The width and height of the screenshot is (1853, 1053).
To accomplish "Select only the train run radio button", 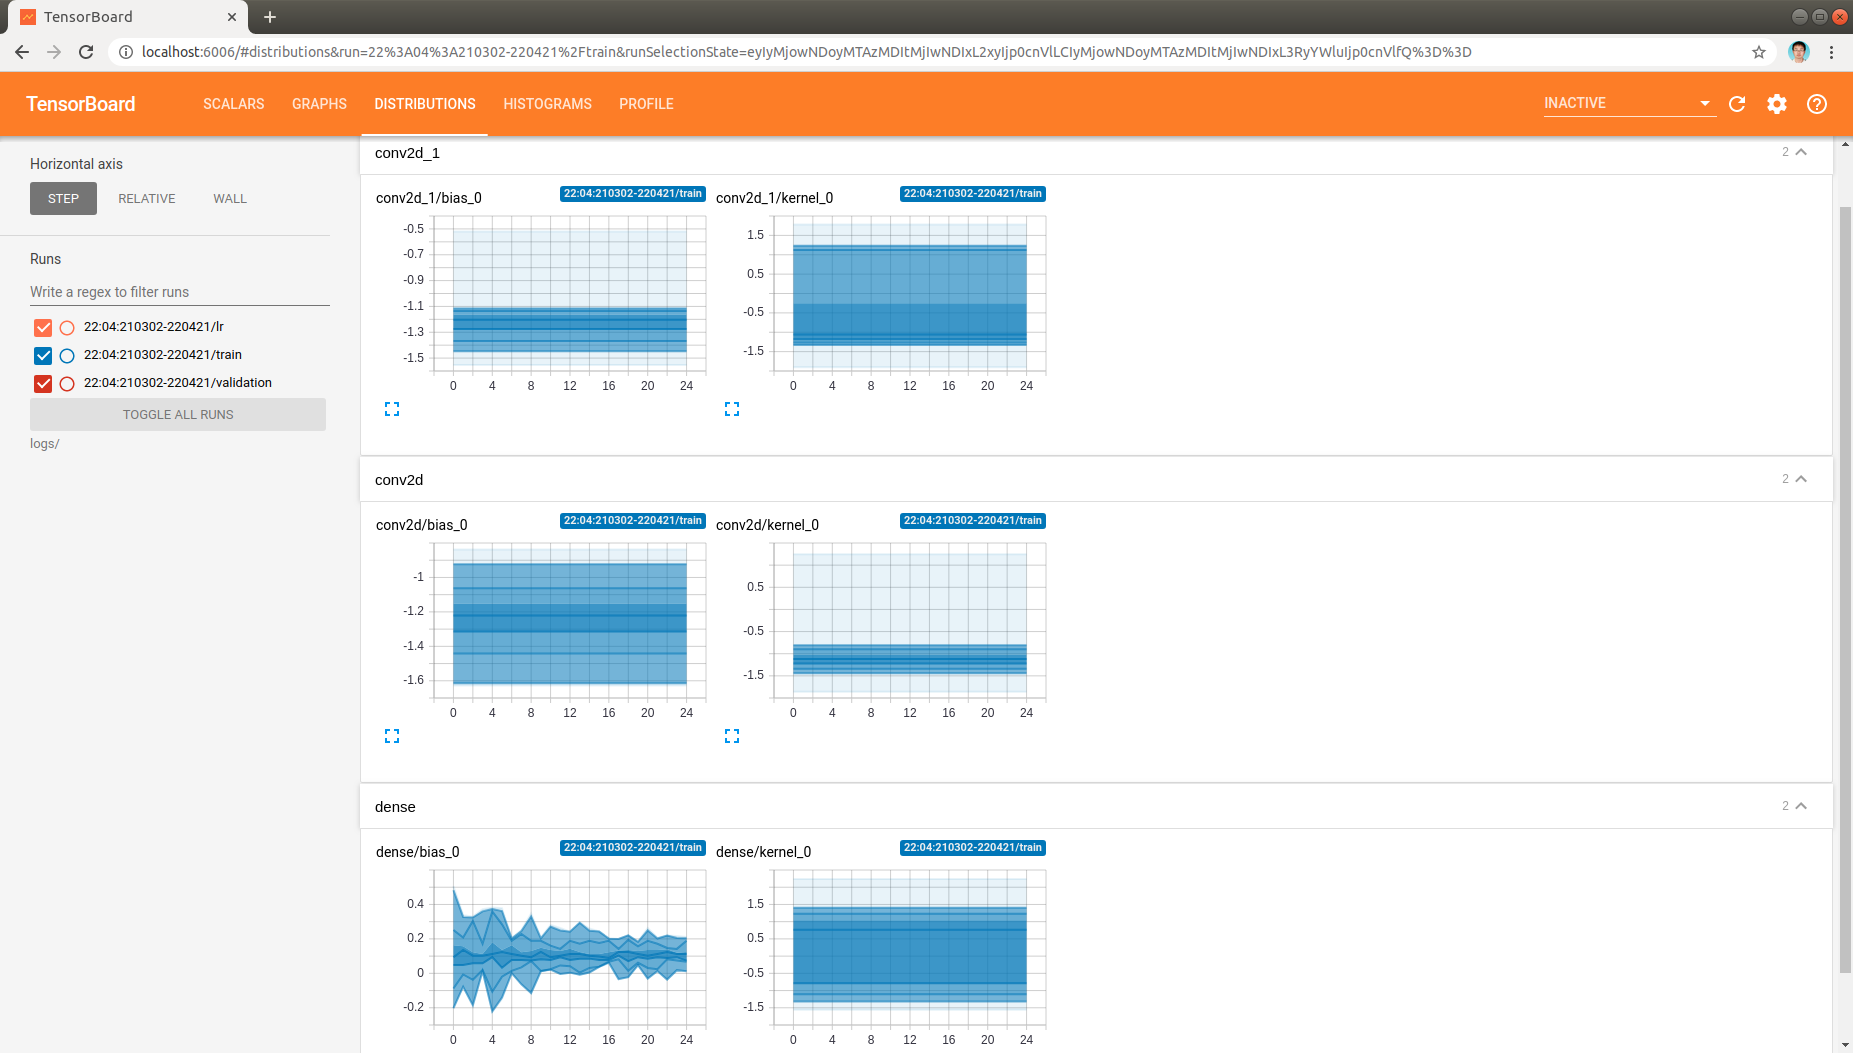I will tap(67, 355).
